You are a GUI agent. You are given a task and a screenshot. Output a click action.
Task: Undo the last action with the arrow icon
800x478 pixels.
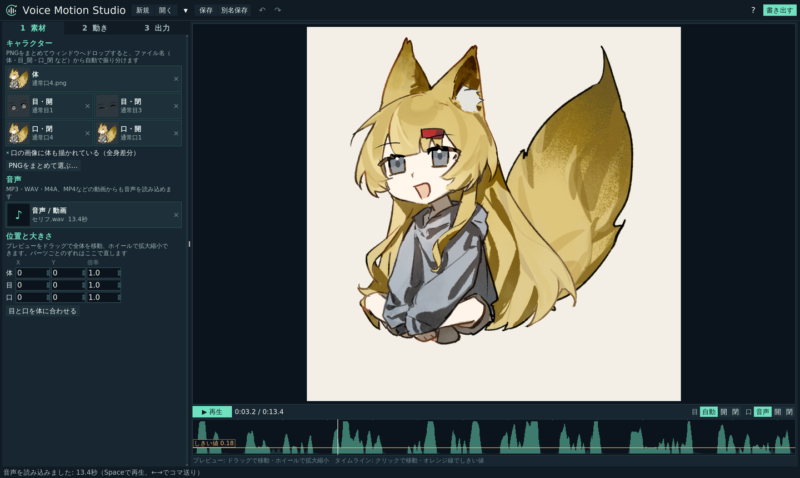[262, 10]
